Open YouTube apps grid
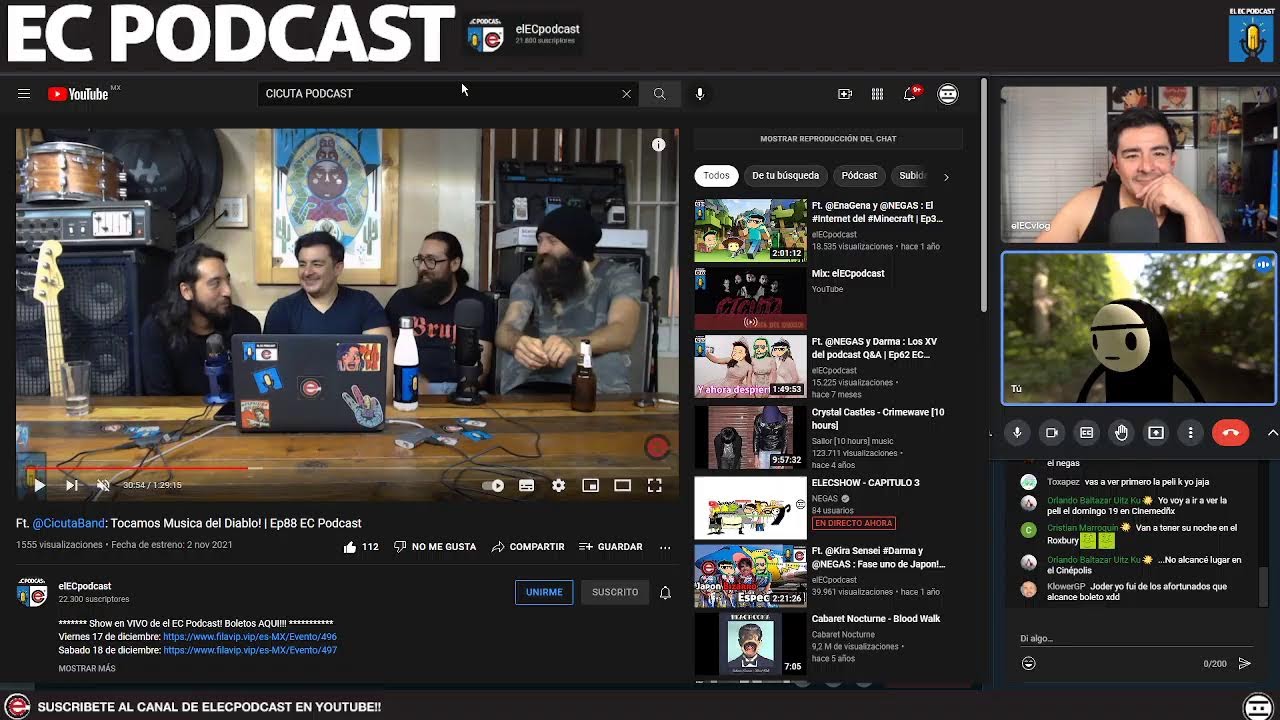1280x720 pixels. coord(877,94)
